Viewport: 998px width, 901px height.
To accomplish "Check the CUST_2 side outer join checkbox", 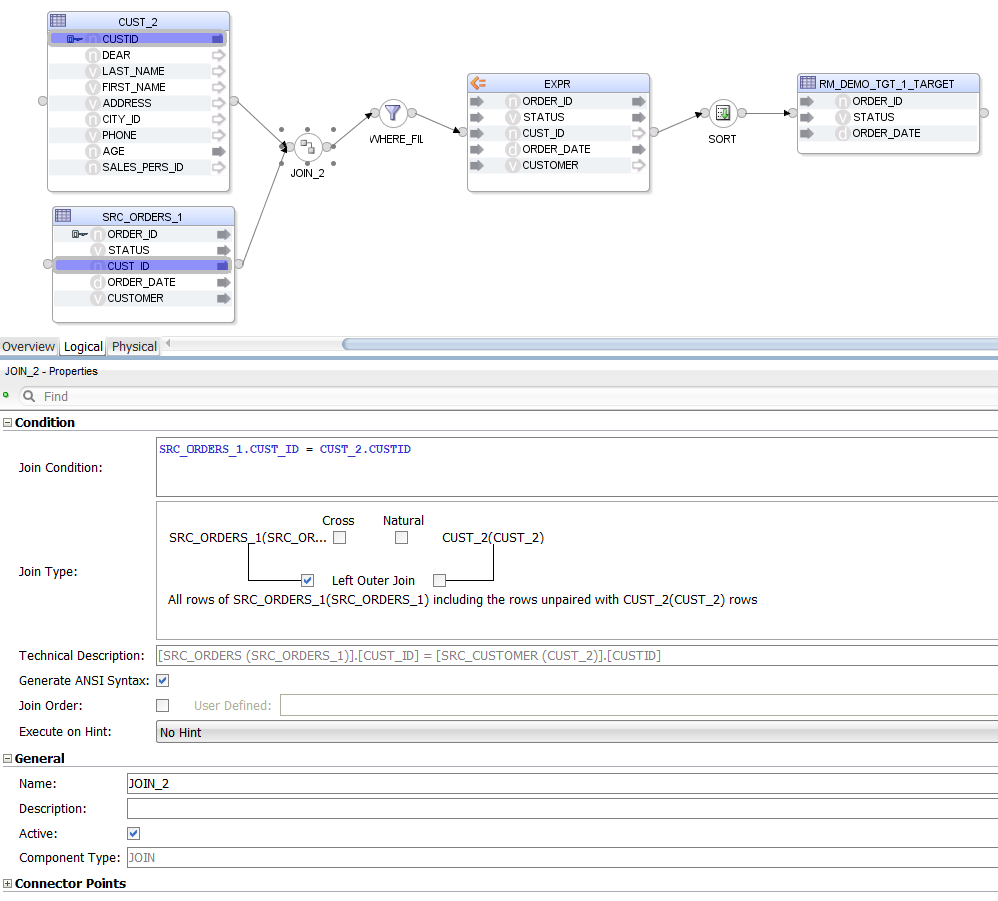I will pos(439,580).
